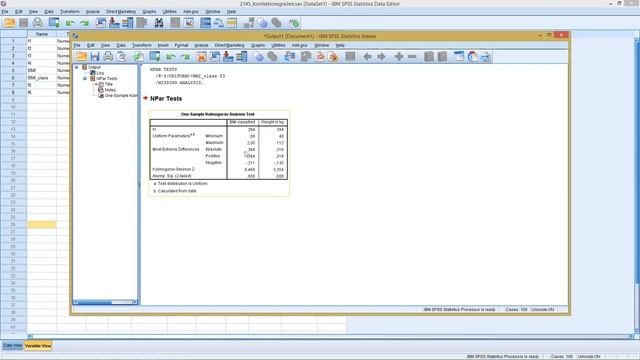The width and height of the screenshot is (640, 360).
Task: Click Collapse minus icon in Viewer toolbar
Action: tap(412, 57)
